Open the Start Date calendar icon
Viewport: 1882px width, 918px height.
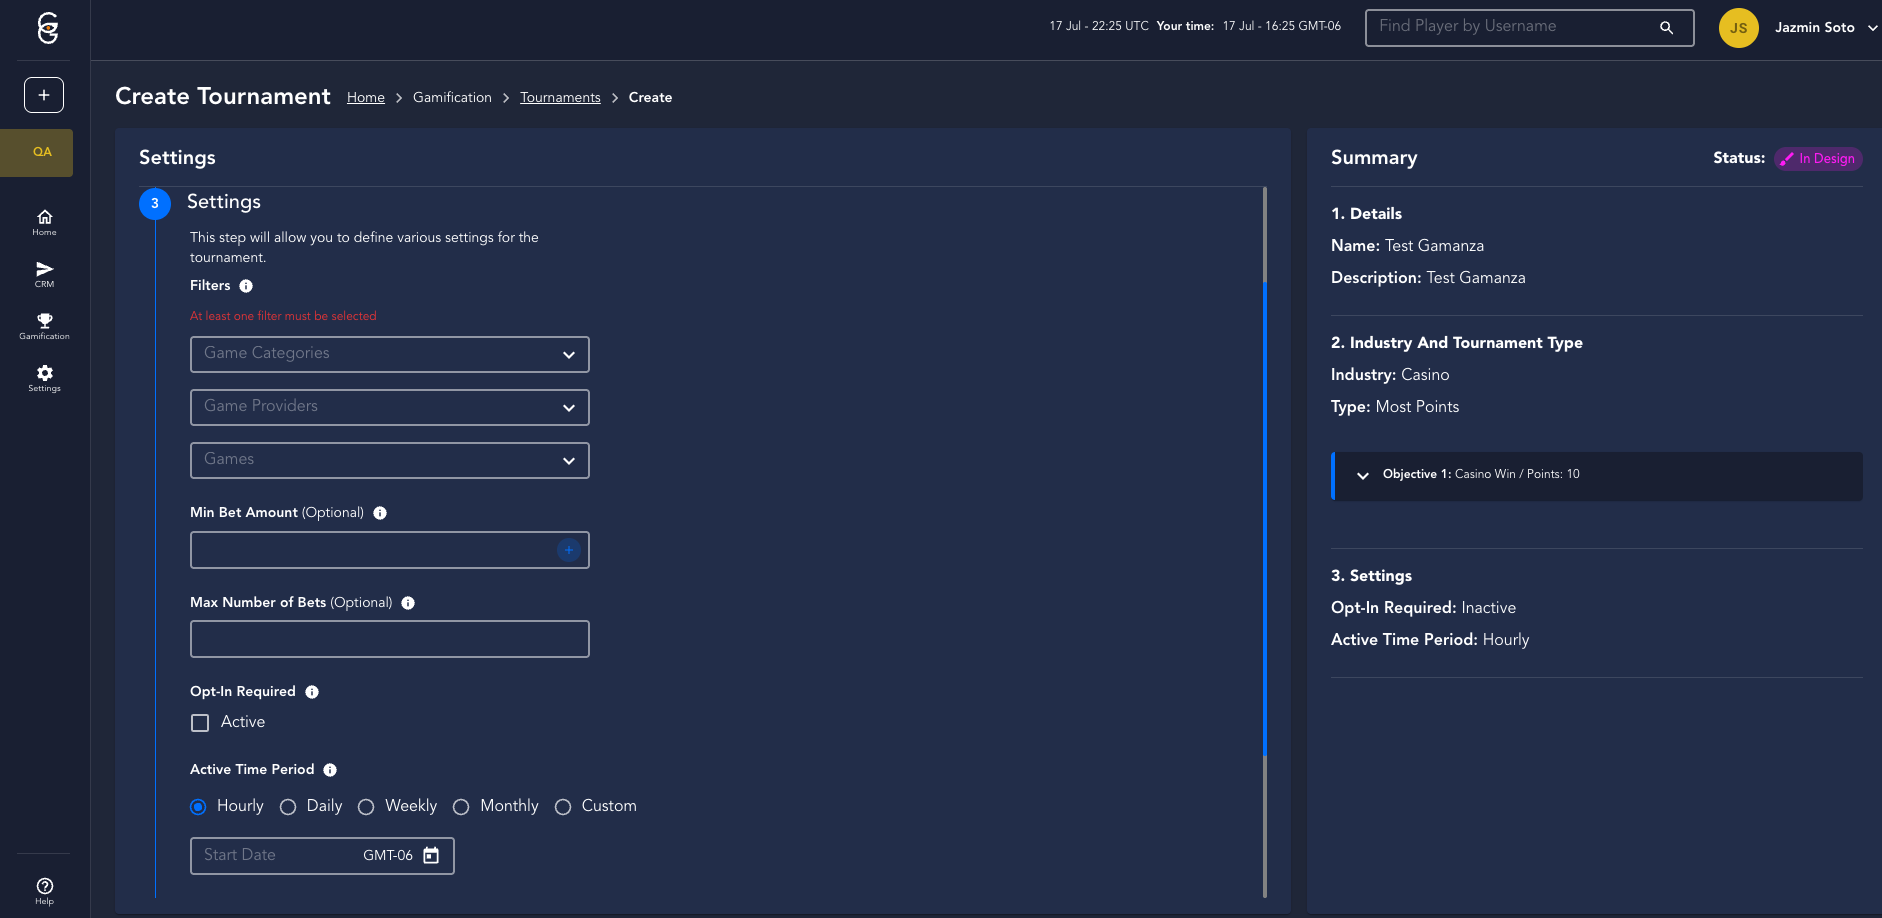(x=431, y=856)
